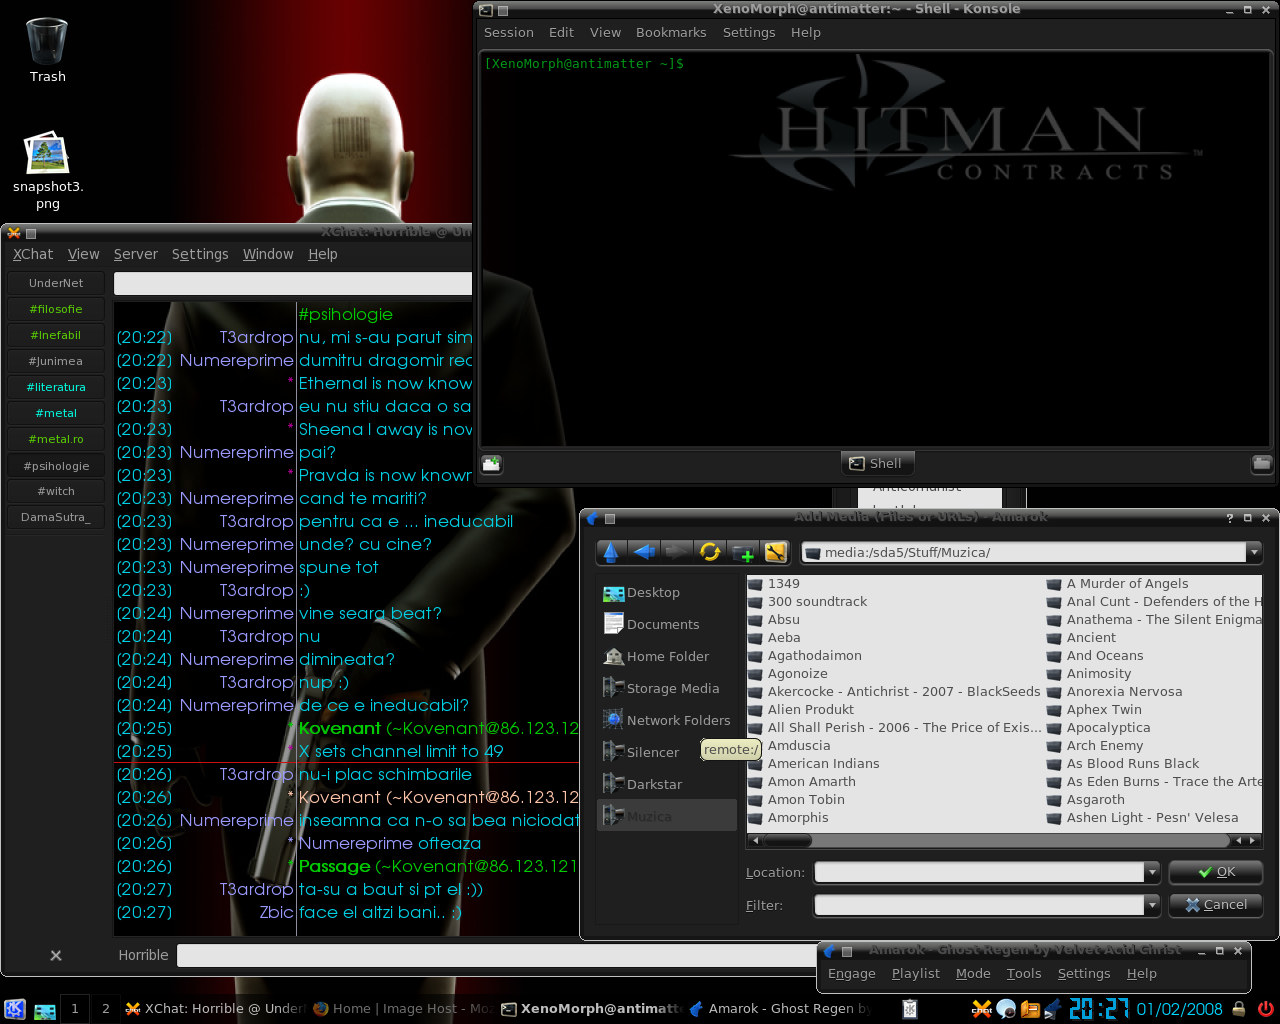1280x1024 pixels.
Task: Select Silencer in places sidebar
Action: coord(667,753)
